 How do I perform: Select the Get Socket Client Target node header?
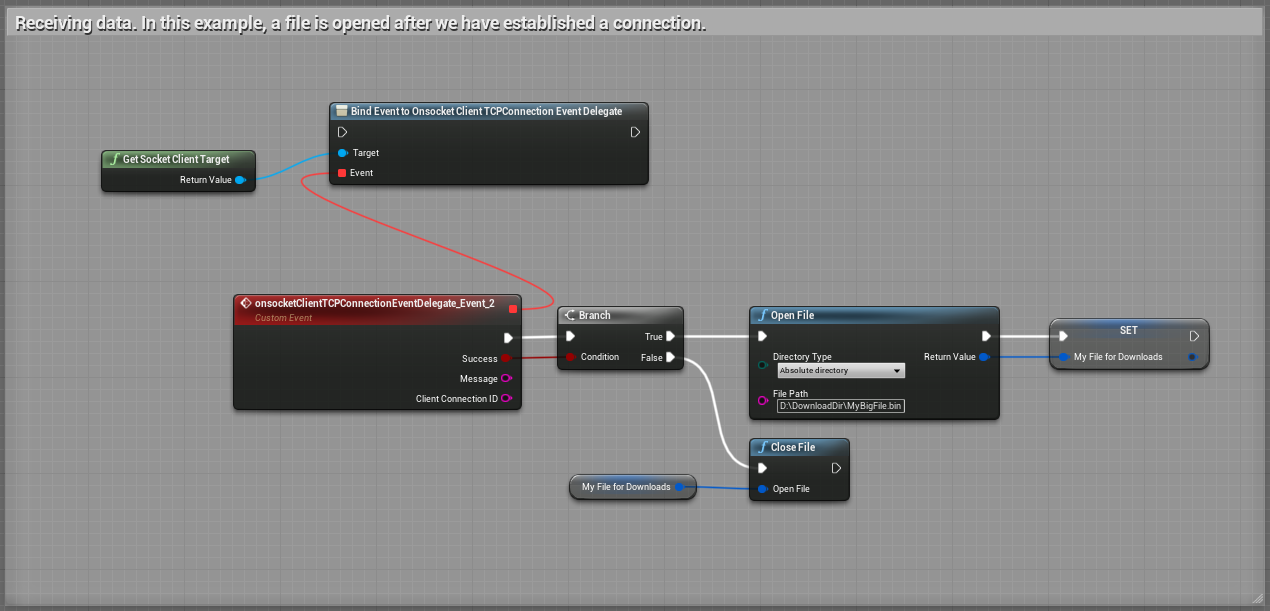177,159
